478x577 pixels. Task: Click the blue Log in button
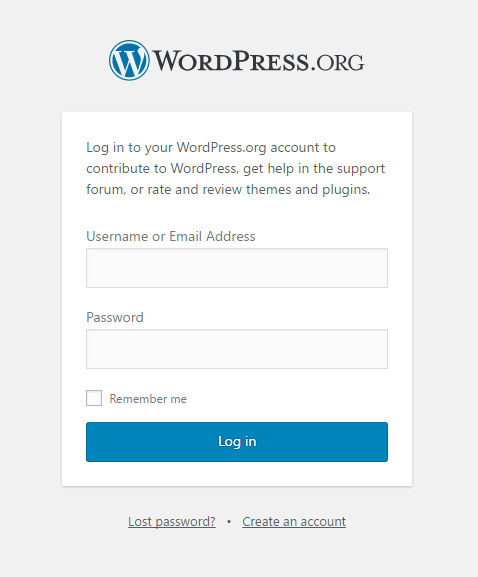pyautogui.click(x=237, y=442)
